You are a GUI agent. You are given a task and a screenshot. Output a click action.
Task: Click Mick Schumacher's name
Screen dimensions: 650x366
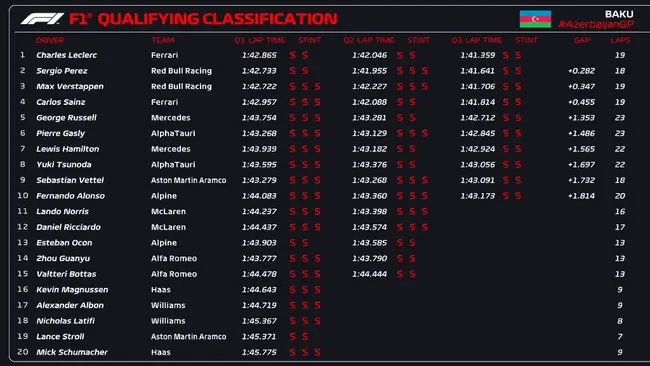pyautogui.click(x=72, y=352)
